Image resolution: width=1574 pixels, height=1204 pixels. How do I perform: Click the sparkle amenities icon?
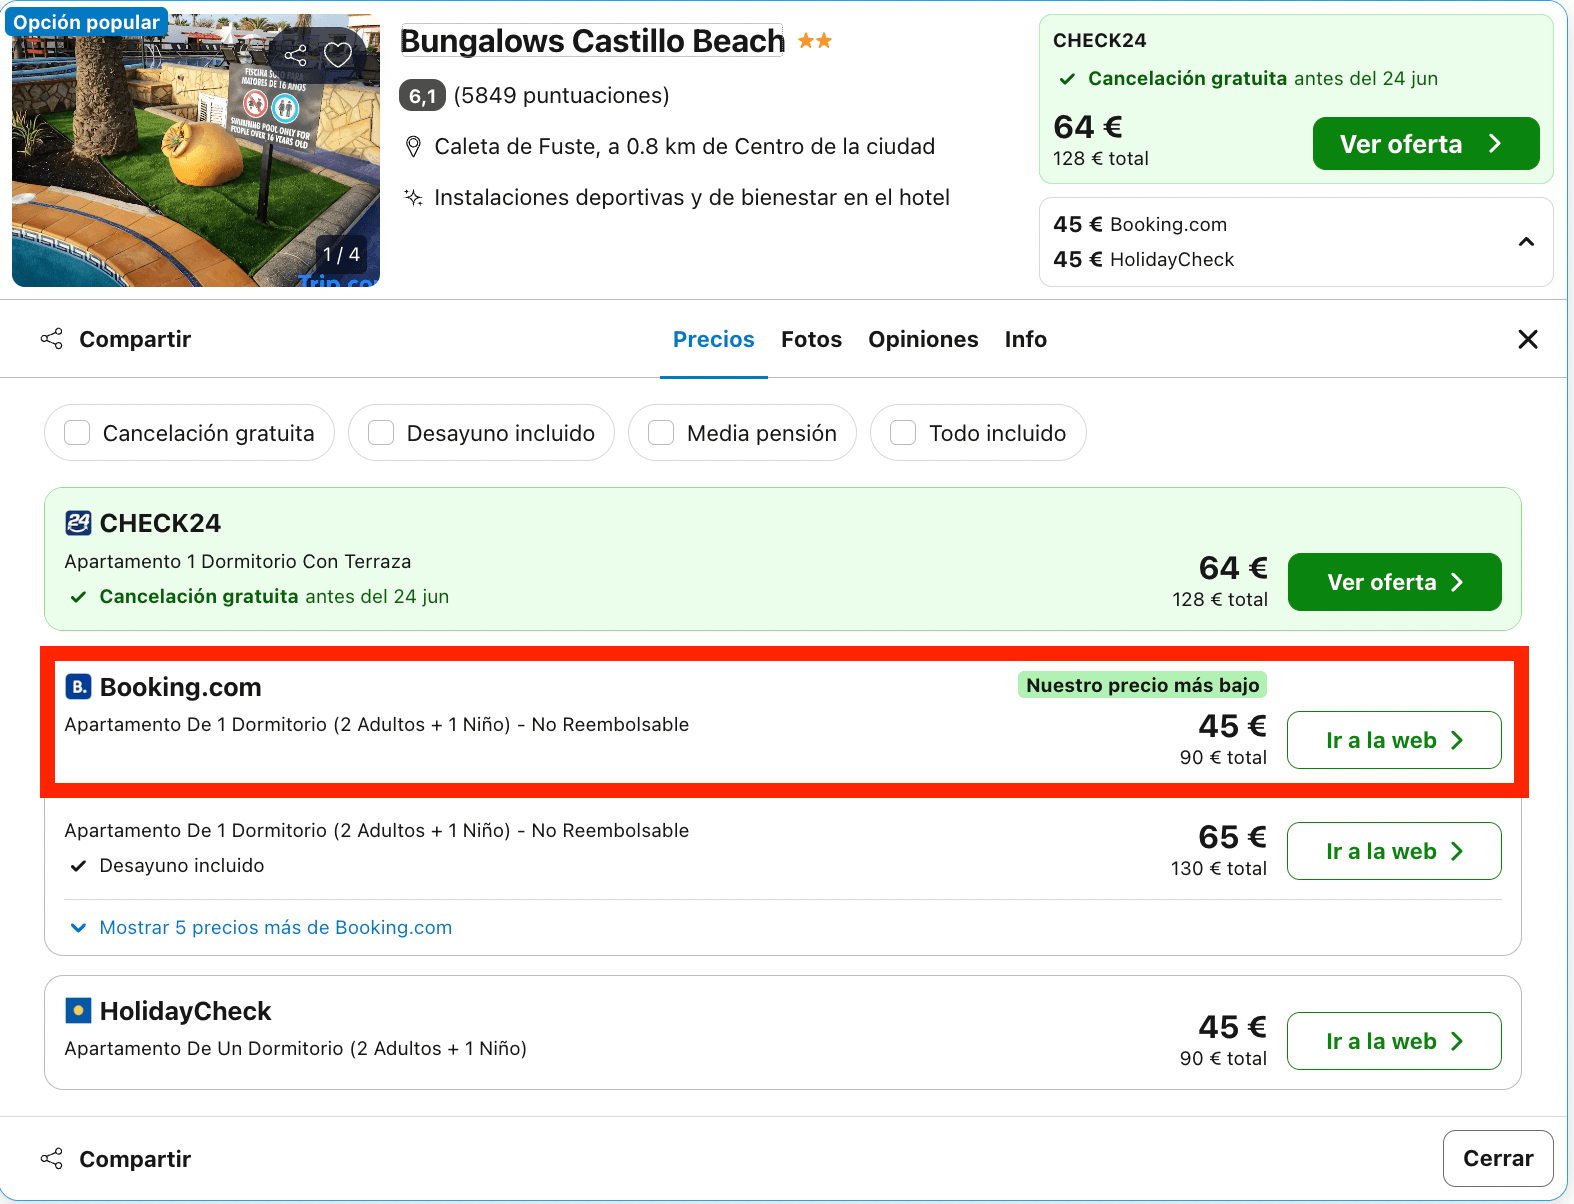(x=413, y=197)
